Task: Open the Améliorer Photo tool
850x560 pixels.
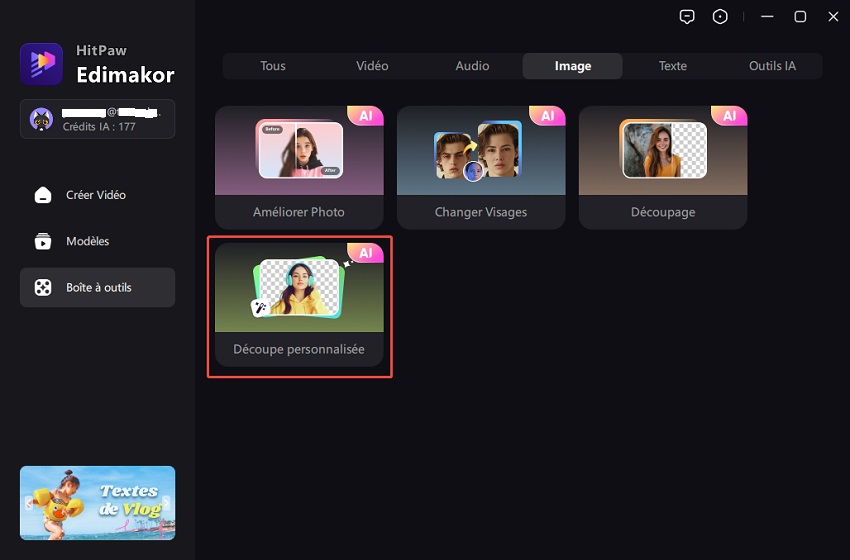Action: tap(299, 167)
